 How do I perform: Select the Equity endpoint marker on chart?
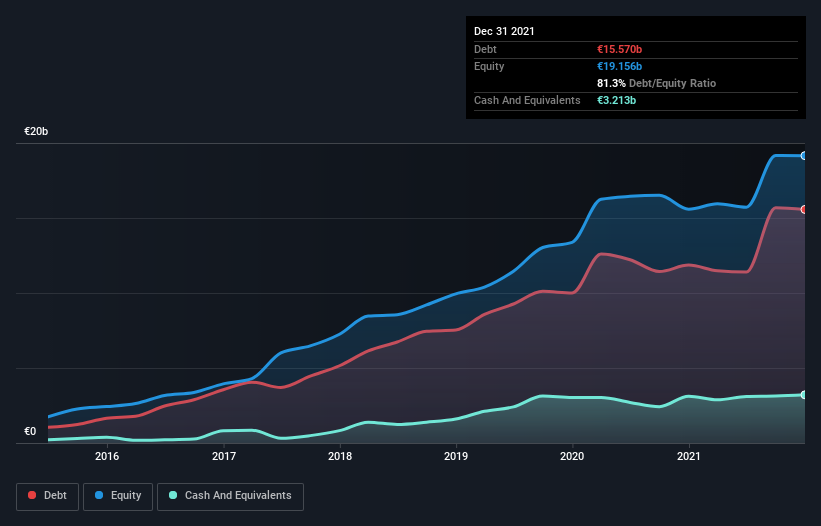tap(804, 156)
